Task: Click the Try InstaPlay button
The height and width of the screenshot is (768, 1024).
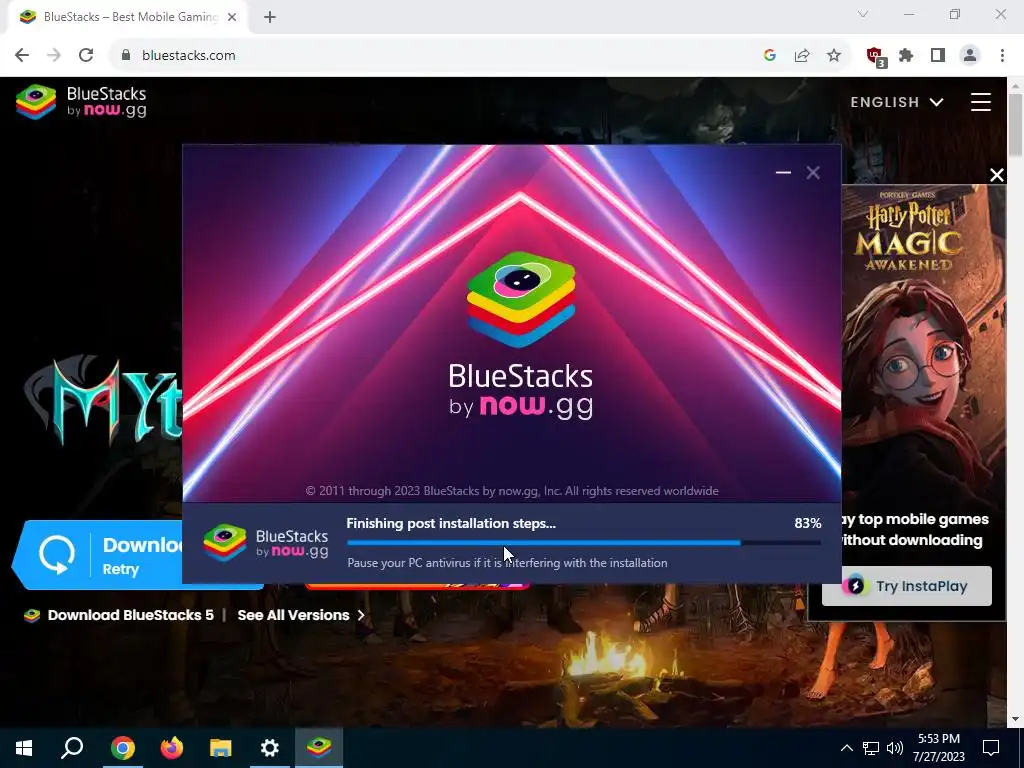Action: [x=906, y=586]
